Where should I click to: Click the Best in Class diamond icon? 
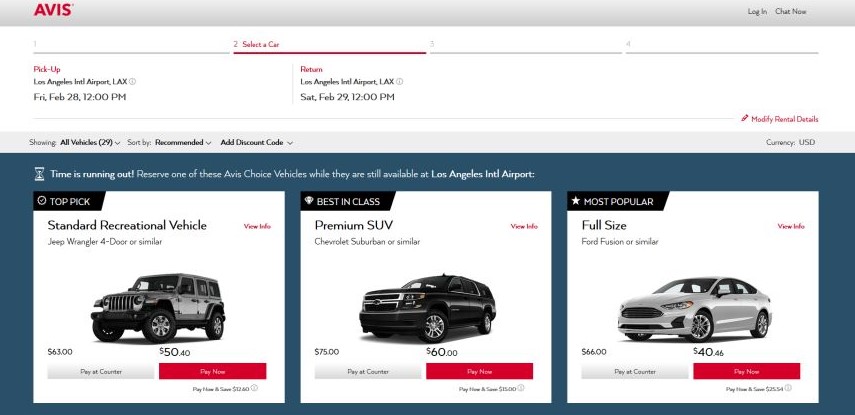pos(309,201)
